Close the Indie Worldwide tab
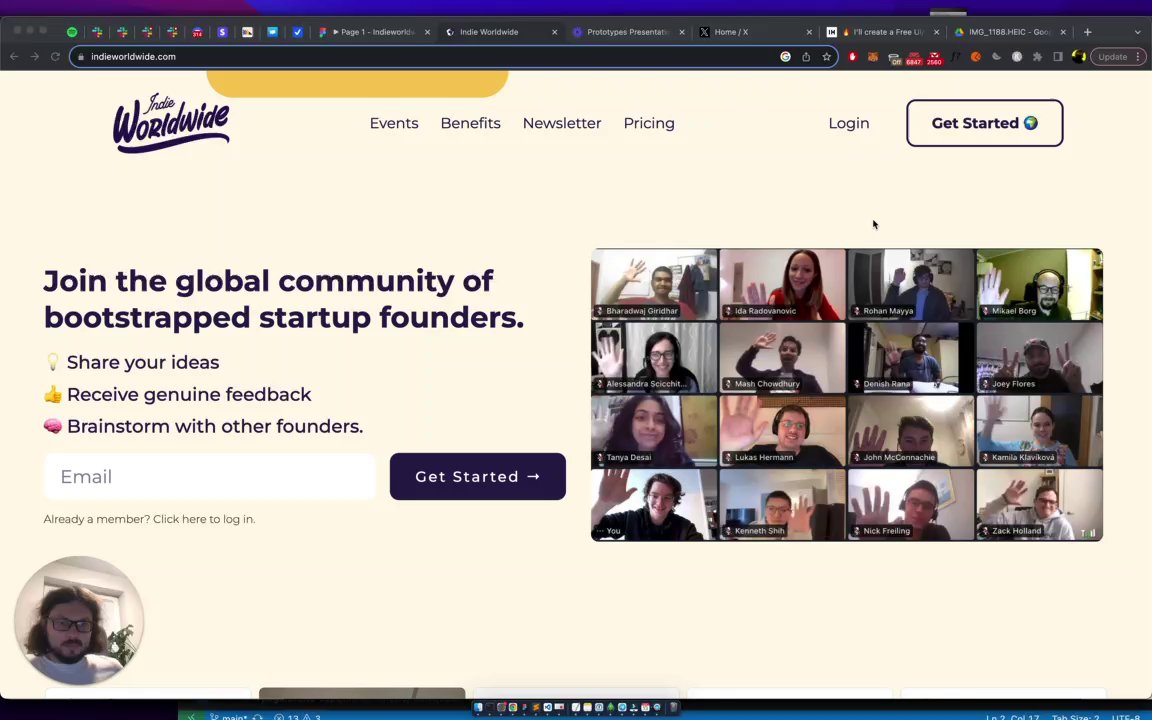Viewport: 1152px width, 720px height. click(x=555, y=32)
